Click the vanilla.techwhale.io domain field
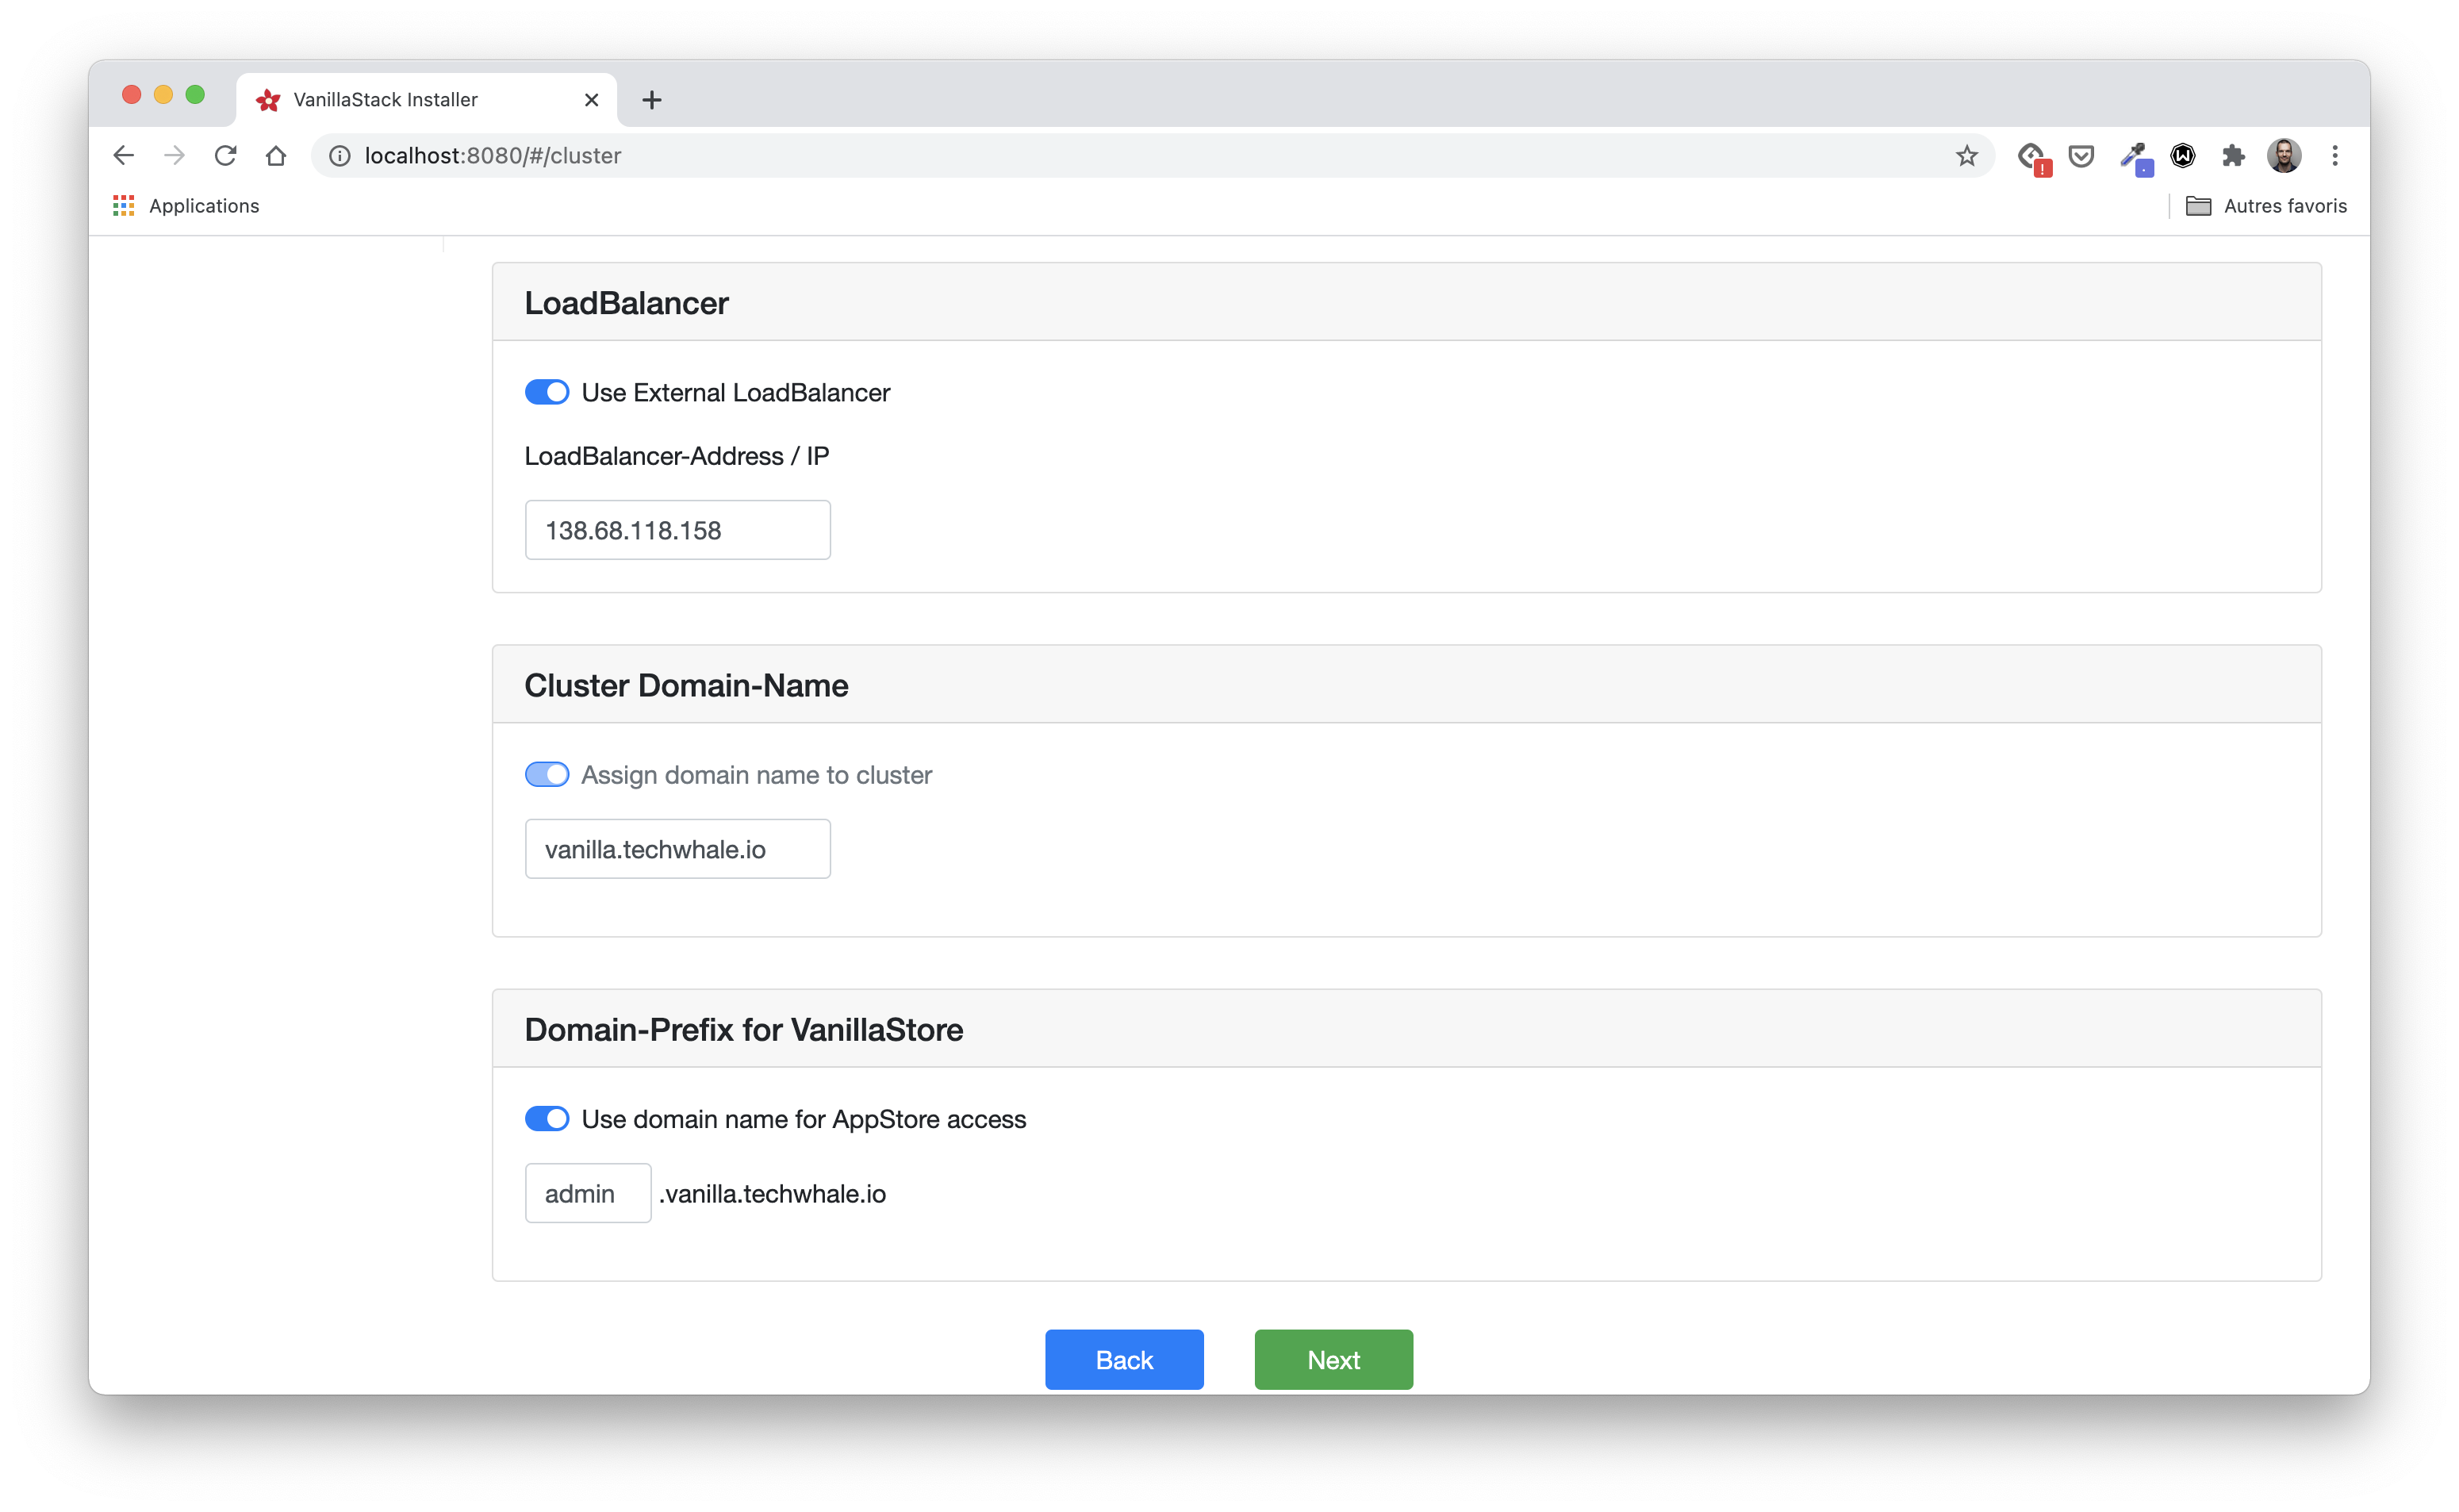 [x=677, y=849]
